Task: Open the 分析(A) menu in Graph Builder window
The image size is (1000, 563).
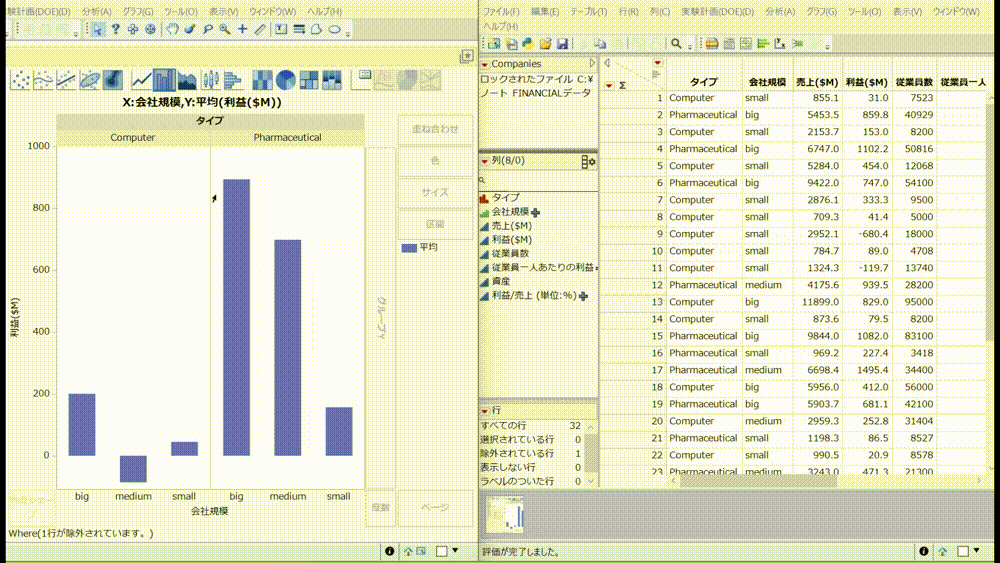Action: 96,11
